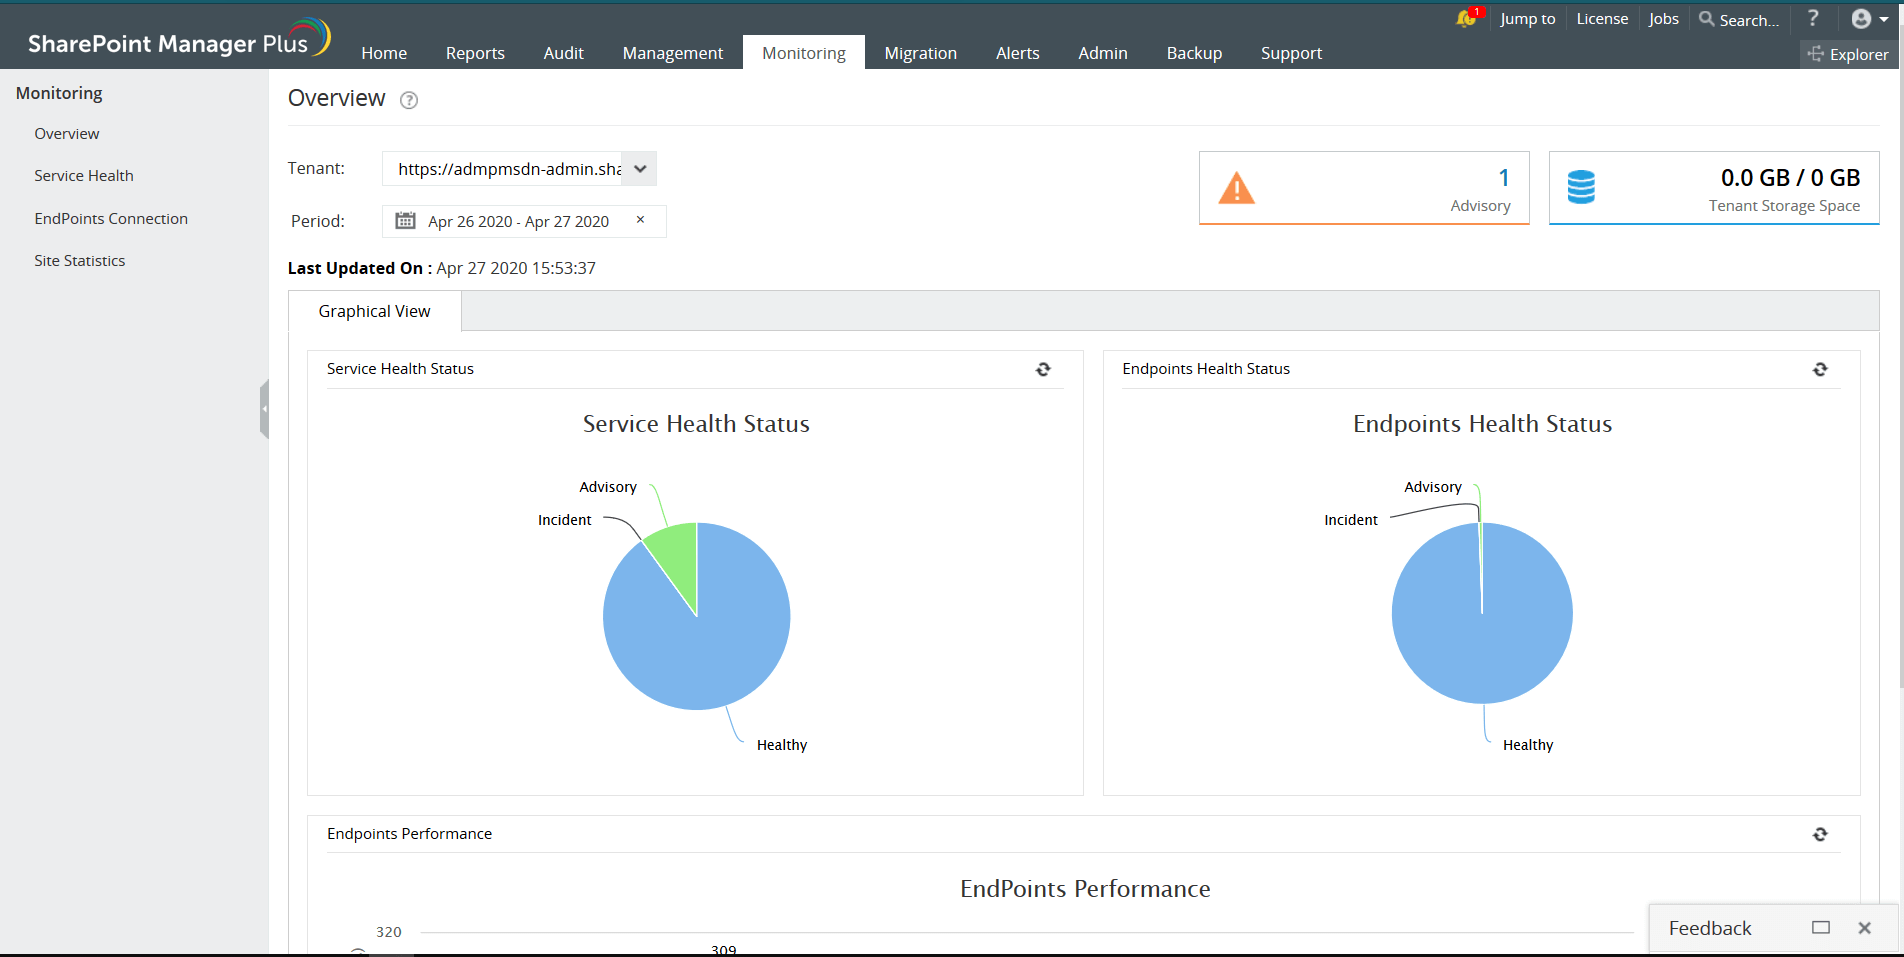Open the Tenant selection dropdown
The height and width of the screenshot is (957, 1904).
click(639, 168)
